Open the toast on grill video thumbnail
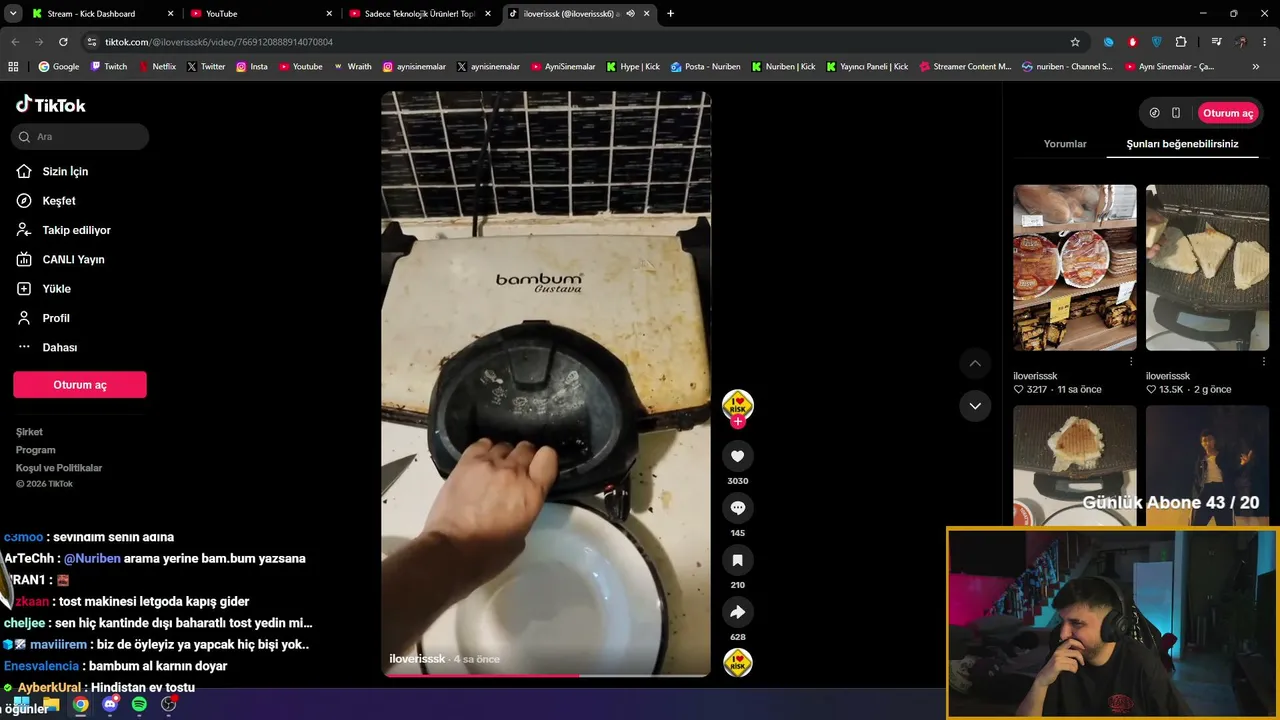1280x720 pixels. [1207, 268]
